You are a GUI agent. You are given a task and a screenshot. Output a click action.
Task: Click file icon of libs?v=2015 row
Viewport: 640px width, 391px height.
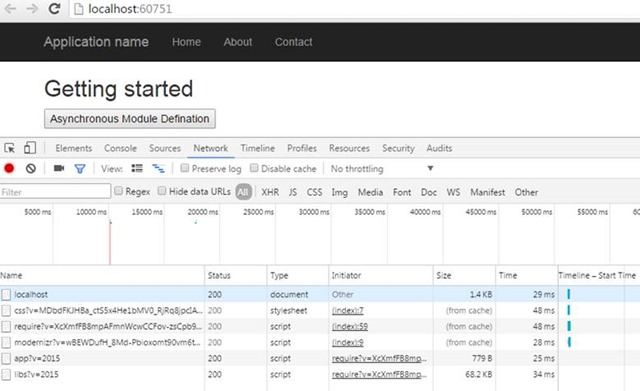point(6,374)
